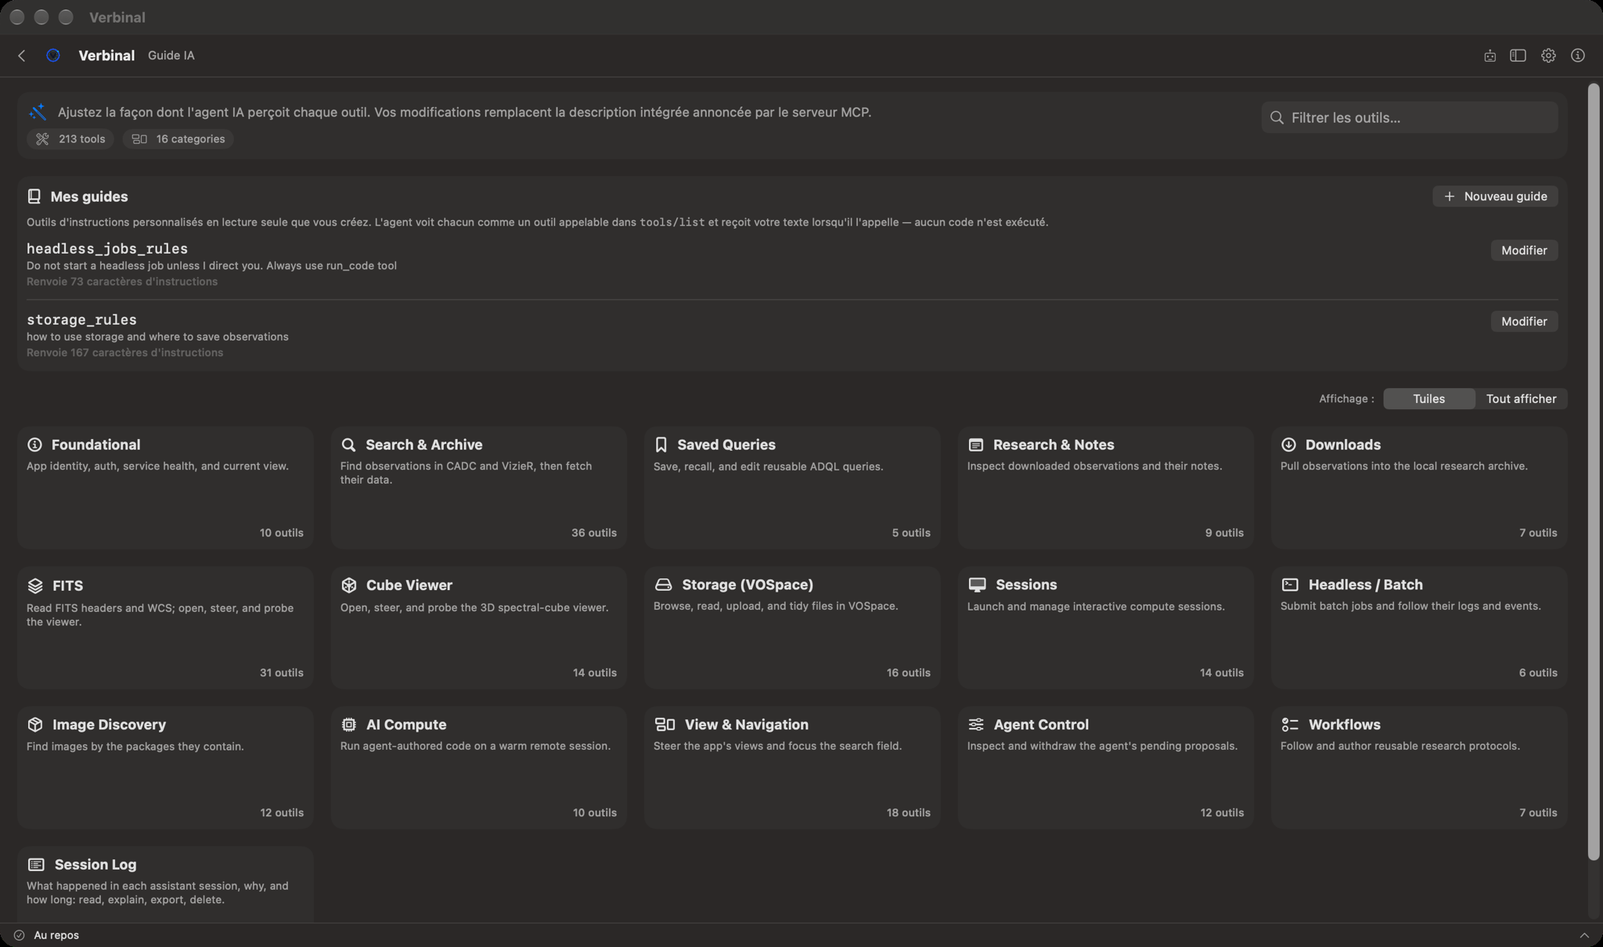Focus the Filtrer les outils search field
This screenshot has height=947, width=1603.
click(1409, 118)
